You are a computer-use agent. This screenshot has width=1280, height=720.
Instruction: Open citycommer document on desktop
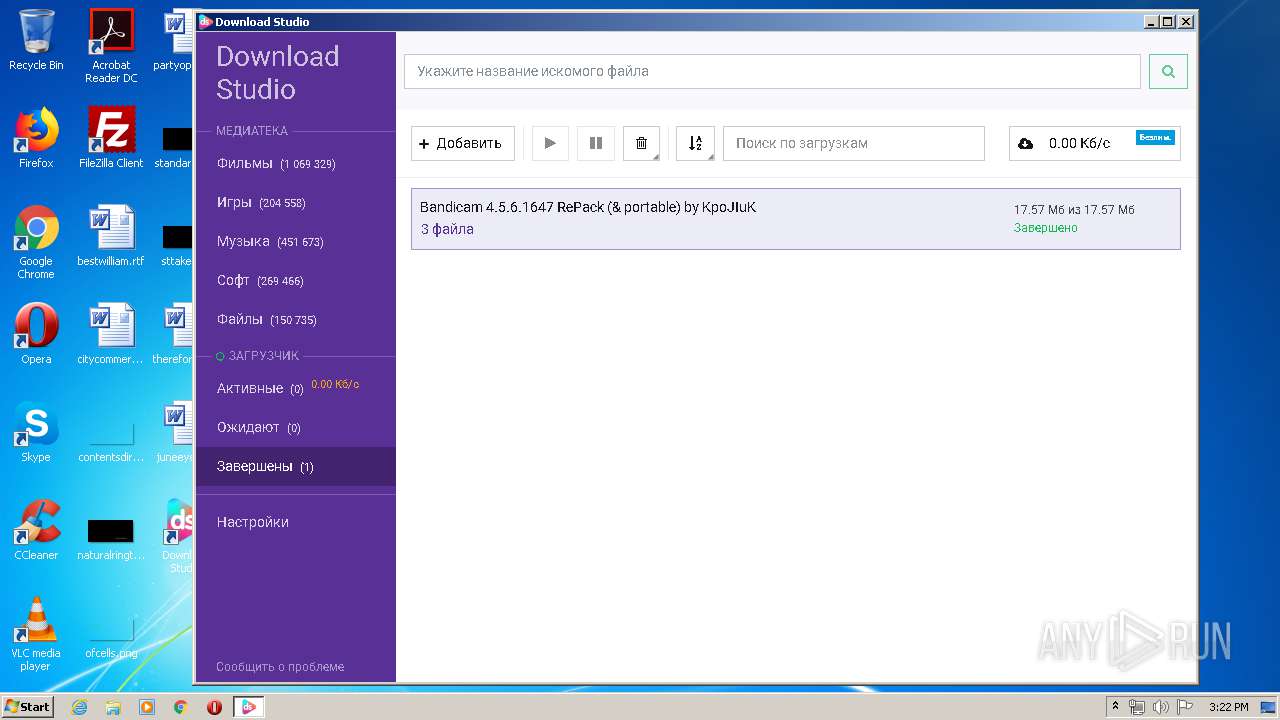pyautogui.click(x=111, y=334)
